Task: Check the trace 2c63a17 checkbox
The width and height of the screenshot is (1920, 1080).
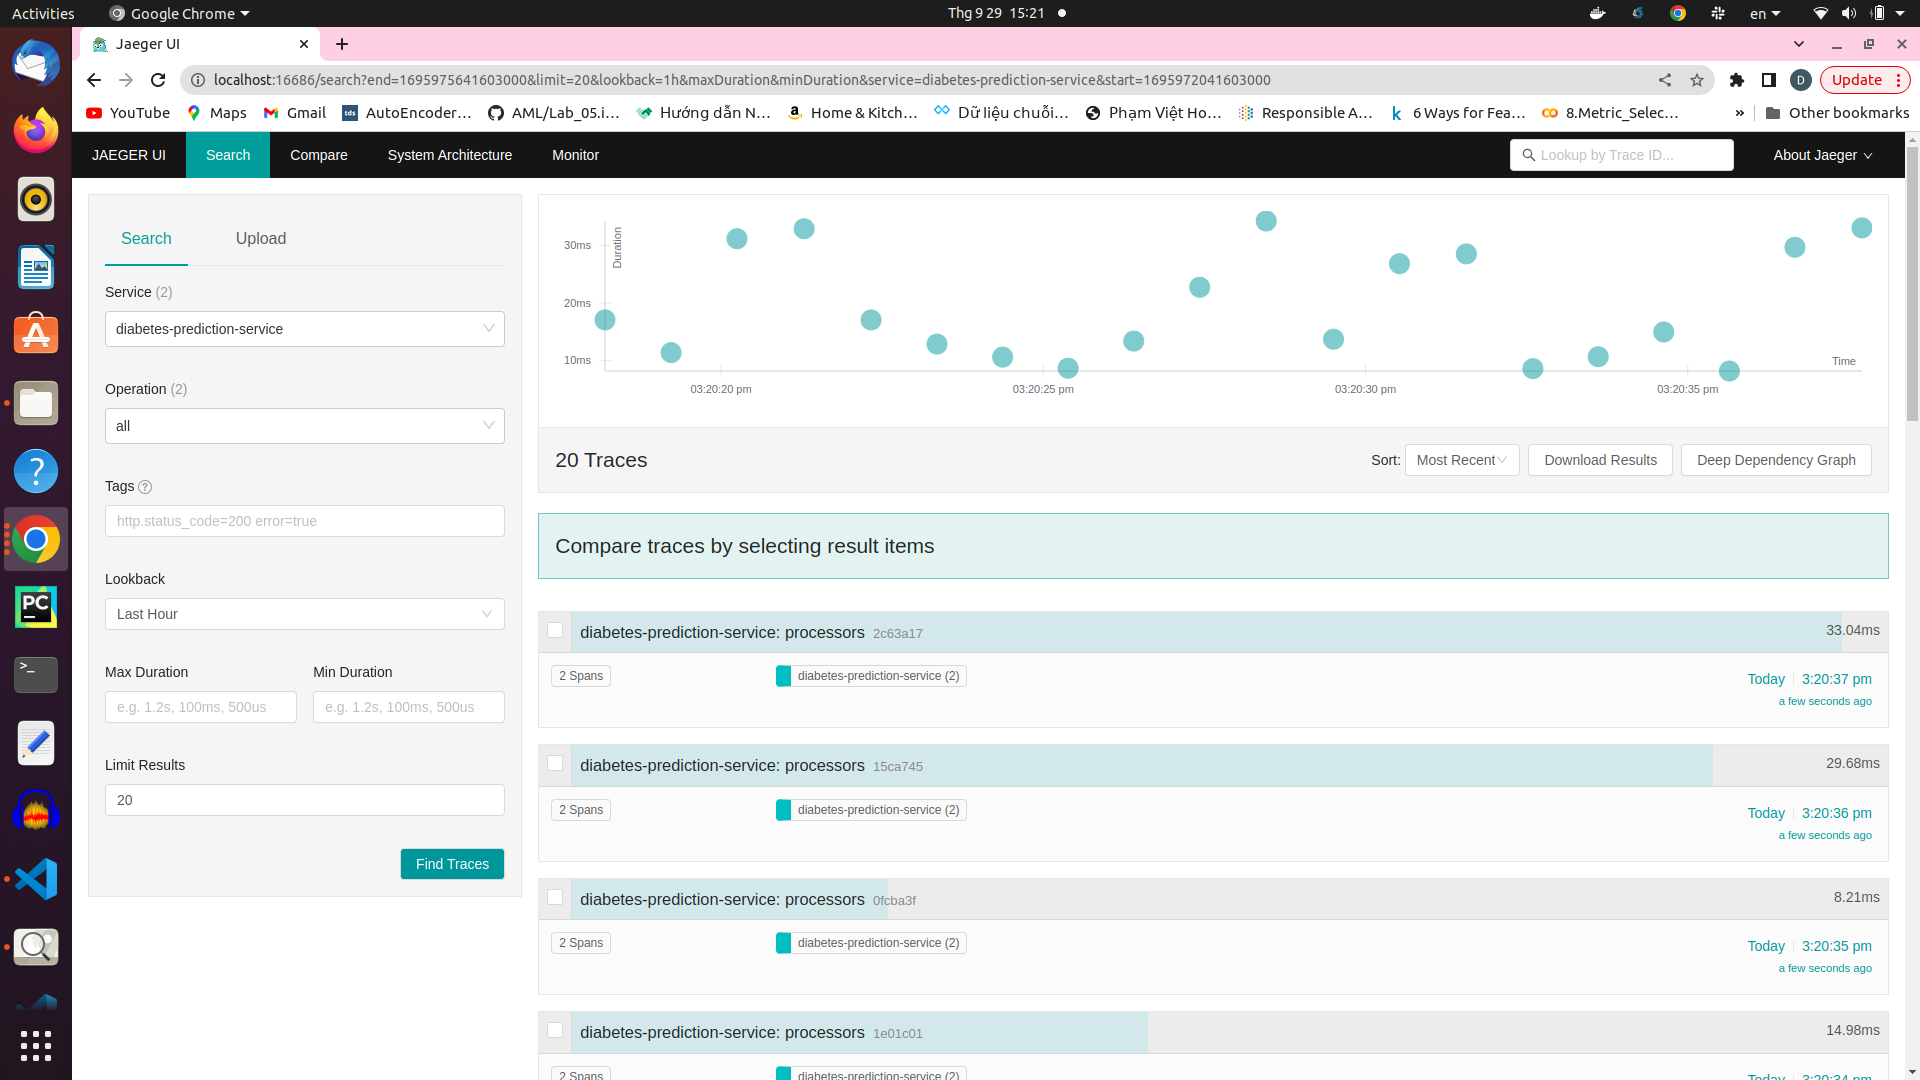Action: pyautogui.click(x=555, y=630)
